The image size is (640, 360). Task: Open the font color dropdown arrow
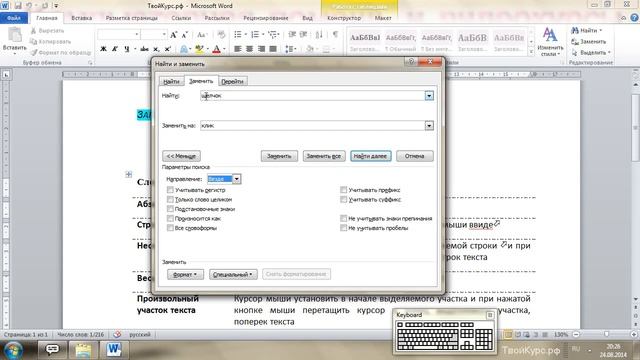point(224,49)
